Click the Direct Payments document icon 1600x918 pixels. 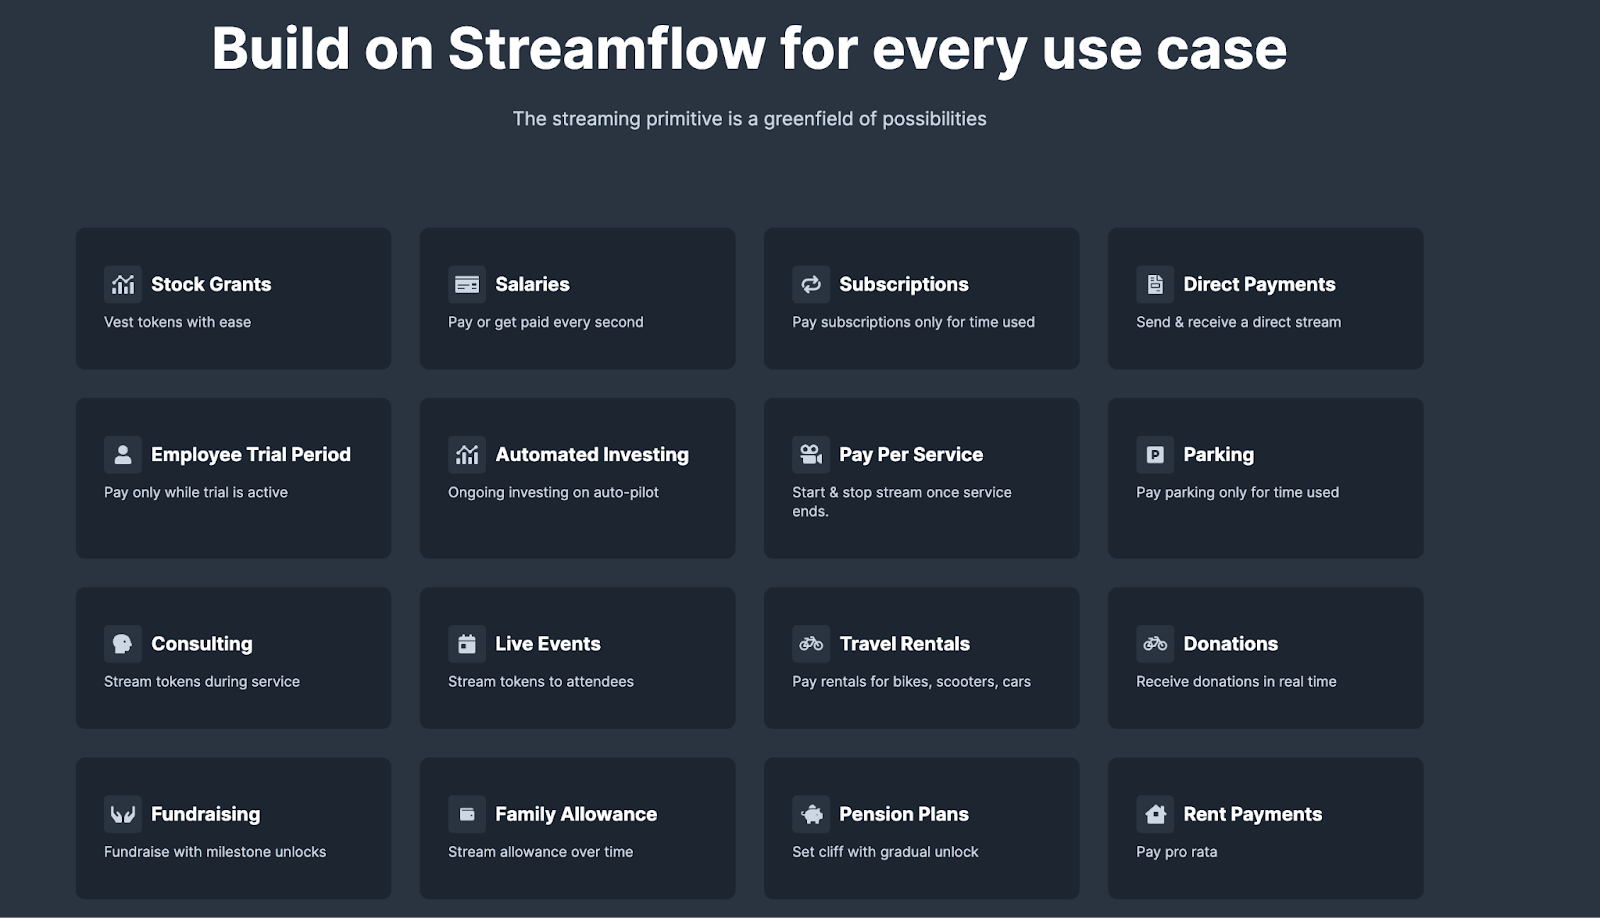(x=1155, y=284)
